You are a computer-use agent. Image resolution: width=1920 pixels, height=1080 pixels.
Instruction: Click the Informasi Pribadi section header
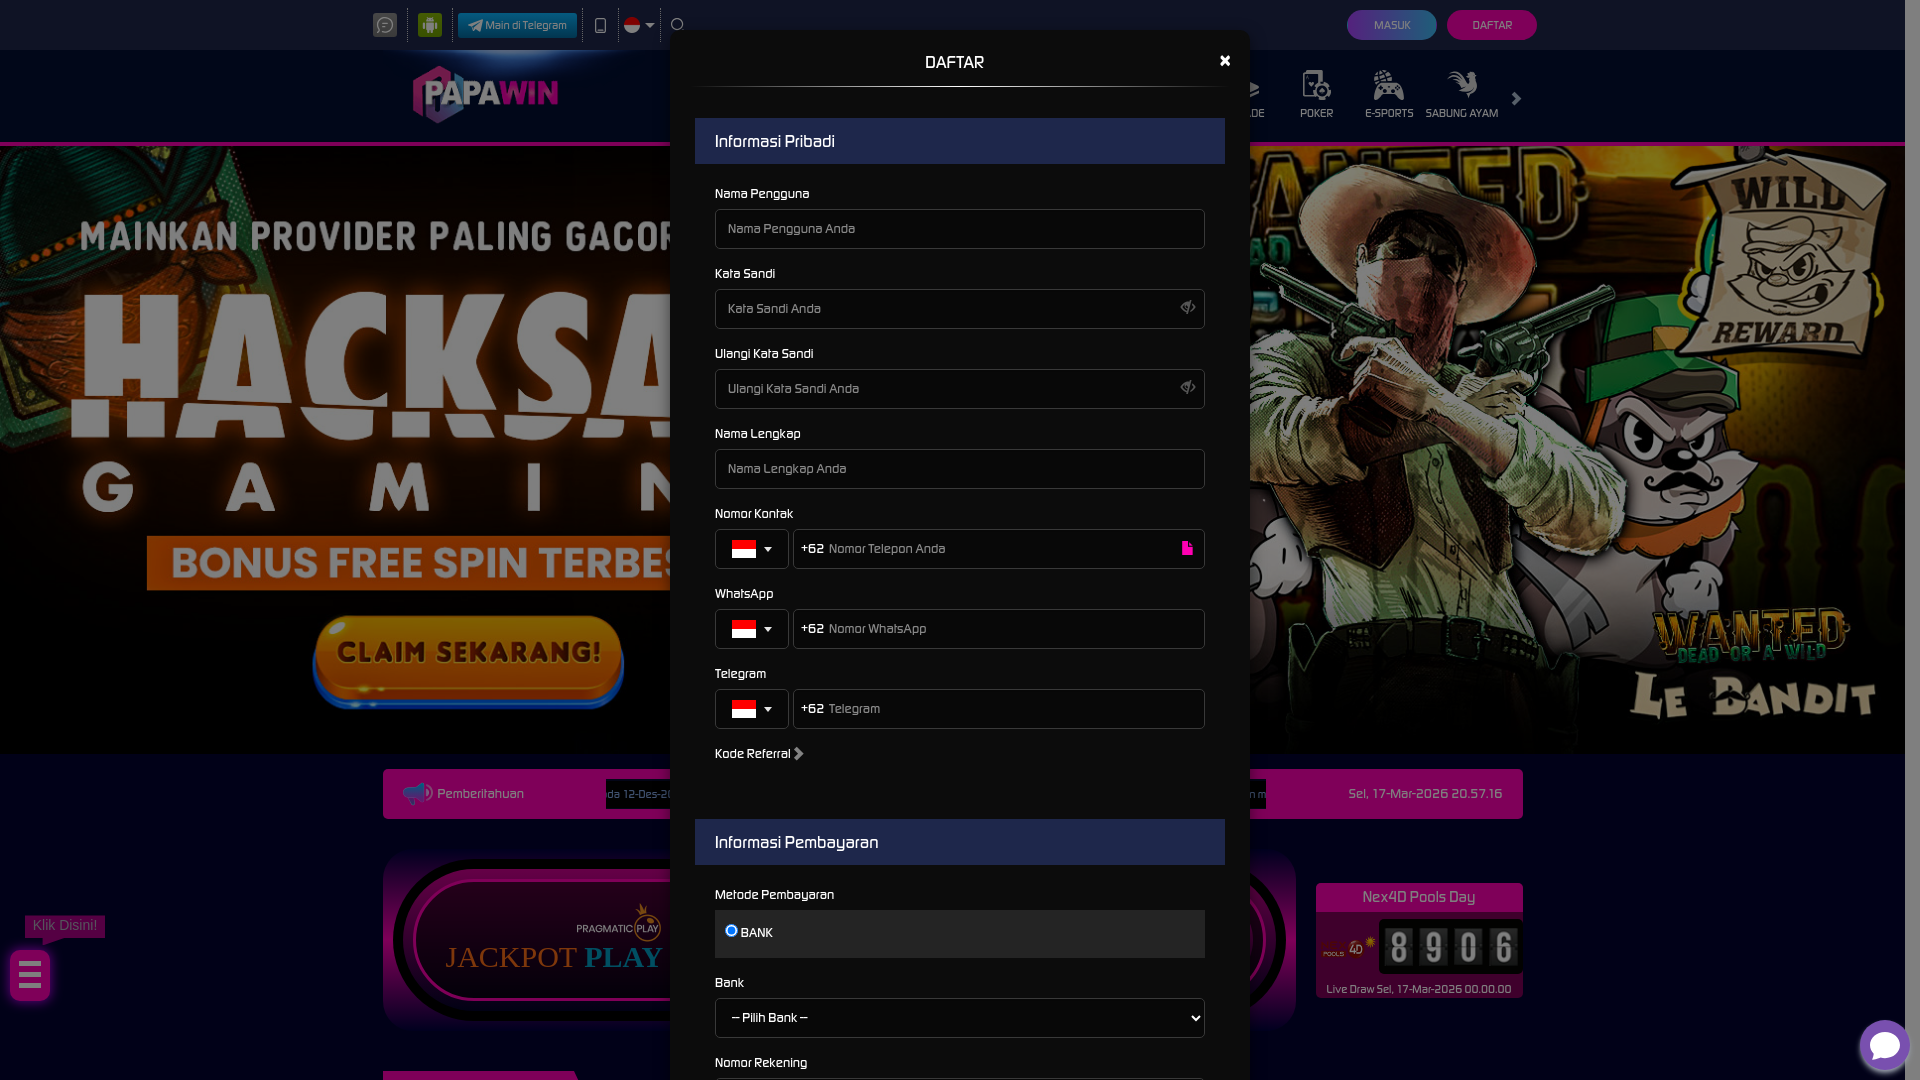pos(960,141)
